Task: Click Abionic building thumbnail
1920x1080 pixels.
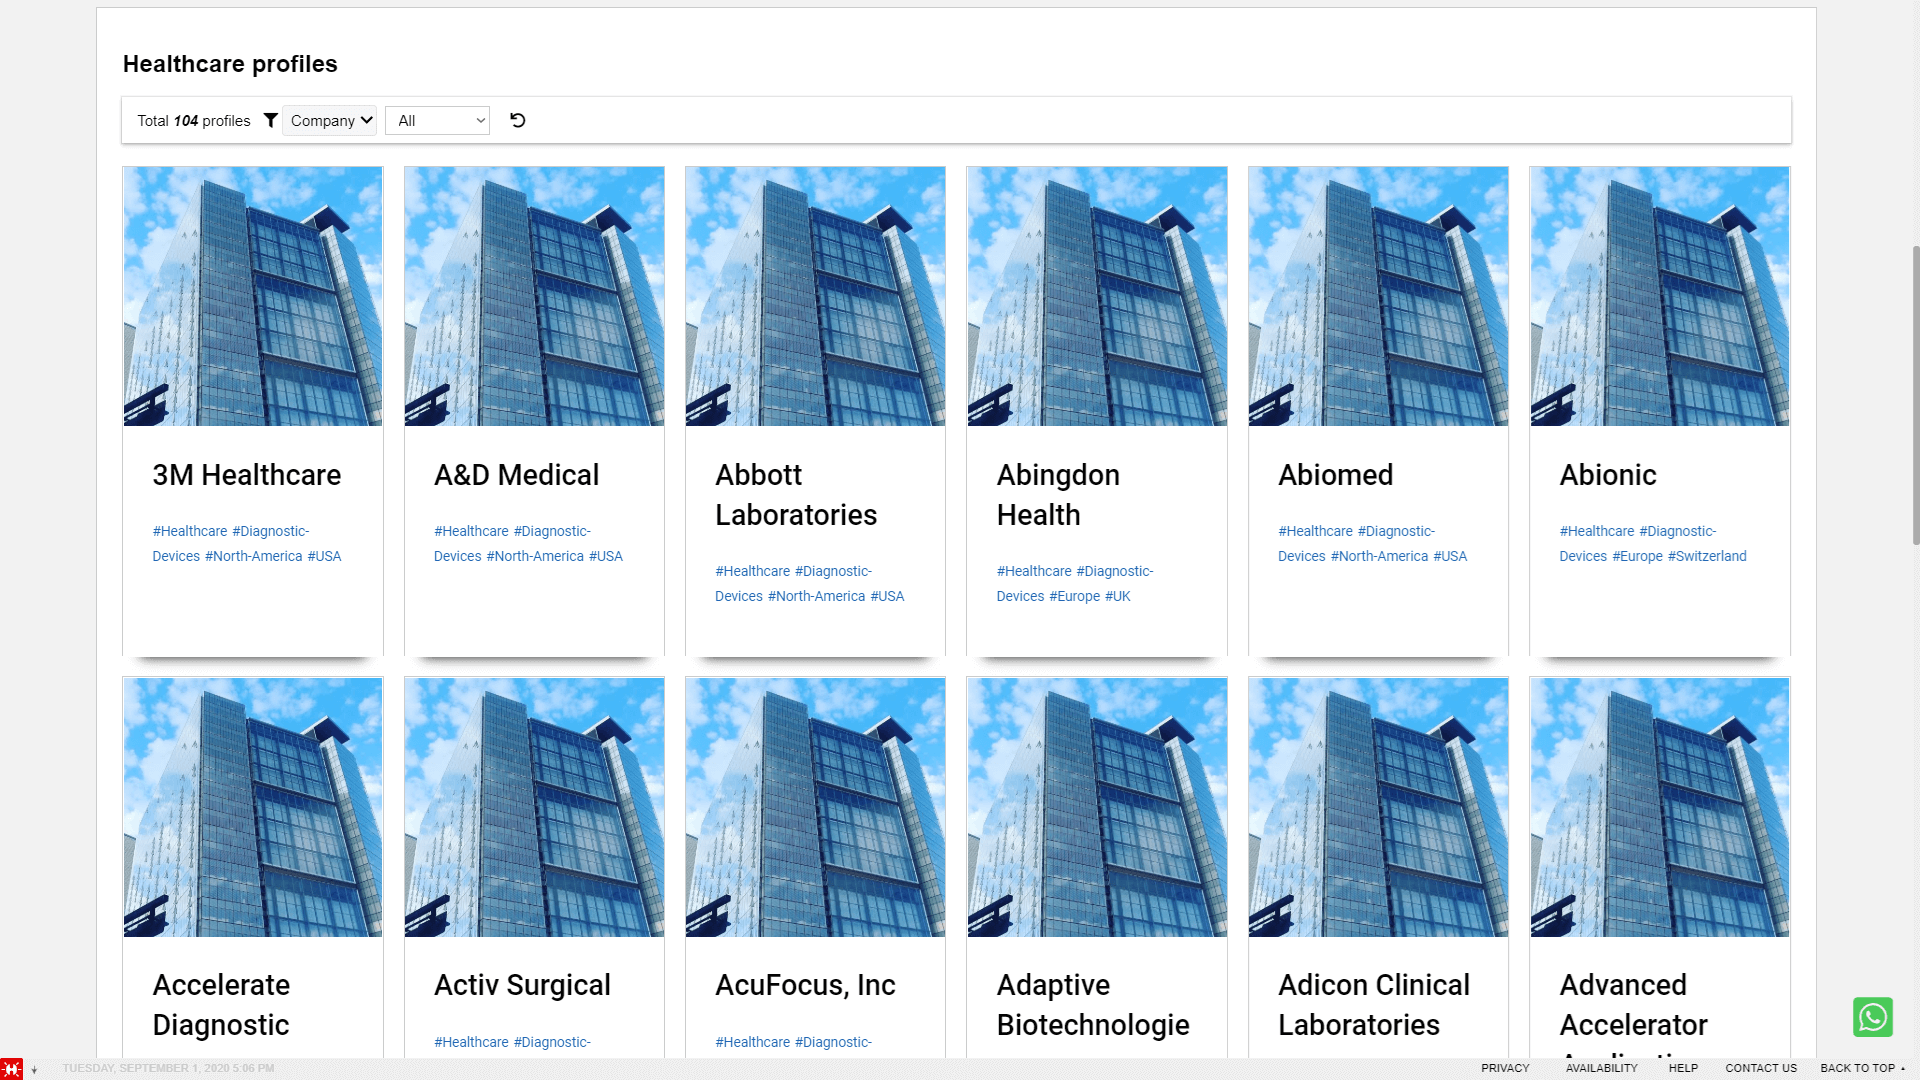Action: pyautogui.click(x=1660, y=296)
